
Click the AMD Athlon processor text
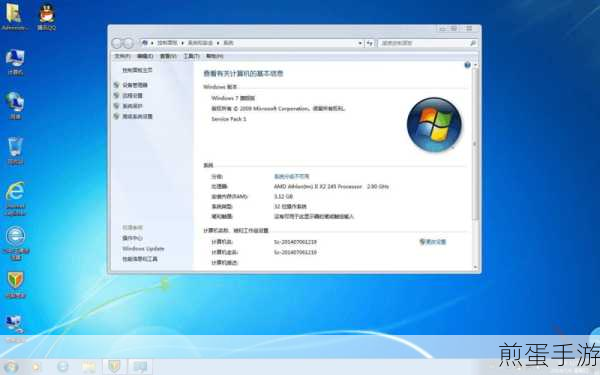[331, 186]
